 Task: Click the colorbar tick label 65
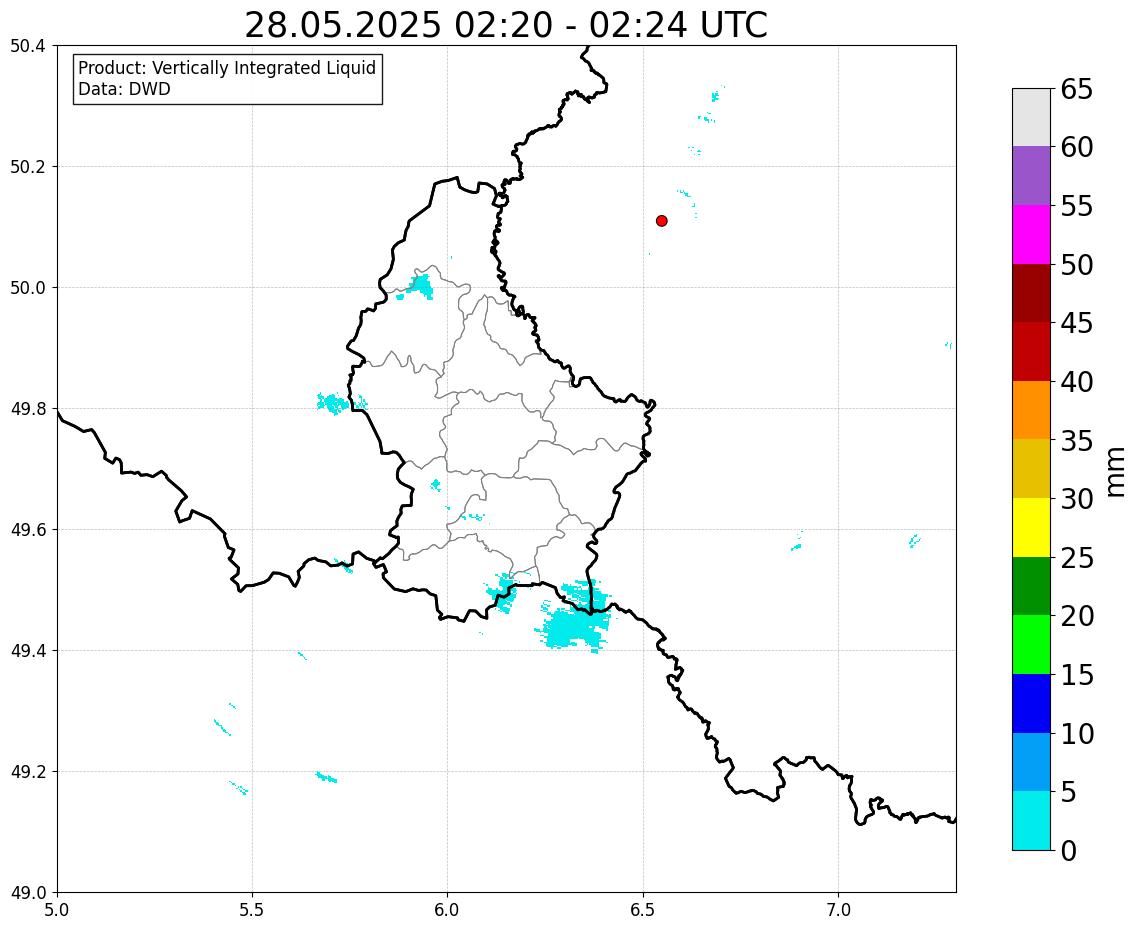pyautogui.click(x=1077, y=89)
